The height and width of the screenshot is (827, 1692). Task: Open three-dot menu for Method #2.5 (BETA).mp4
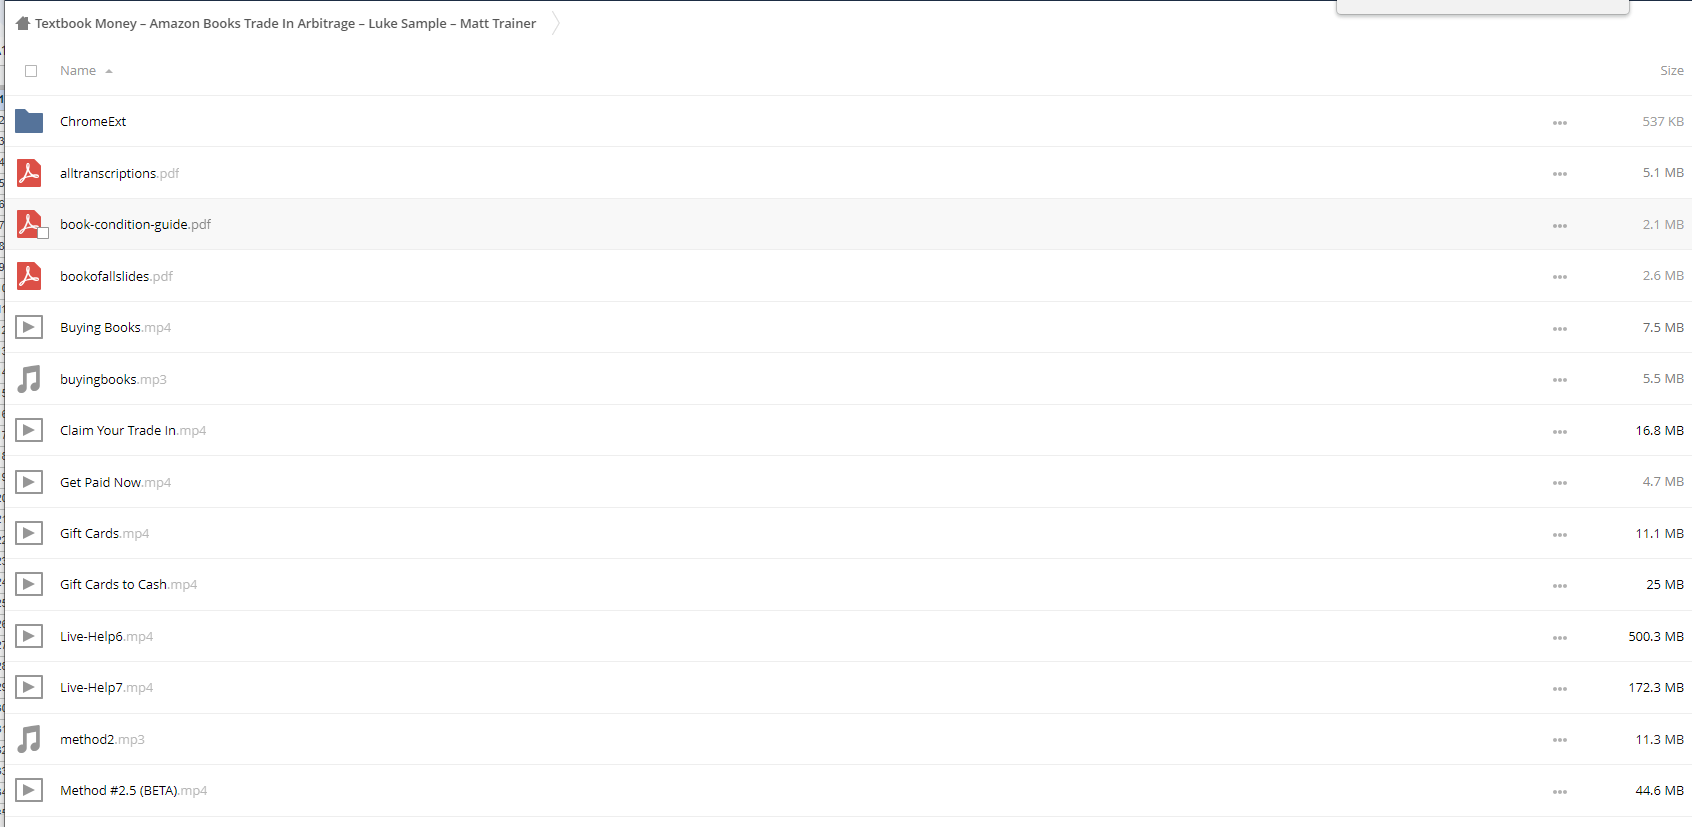pos(1559,792)
